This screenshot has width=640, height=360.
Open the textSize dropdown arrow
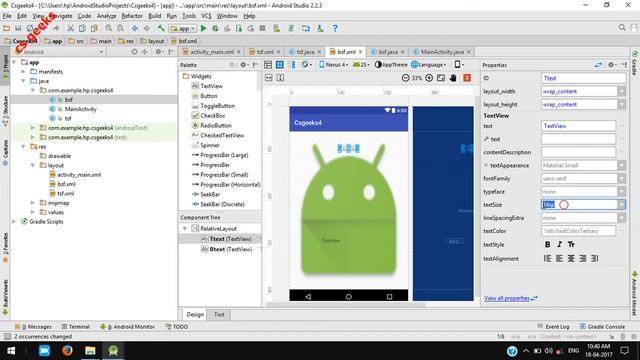[621, 204]
